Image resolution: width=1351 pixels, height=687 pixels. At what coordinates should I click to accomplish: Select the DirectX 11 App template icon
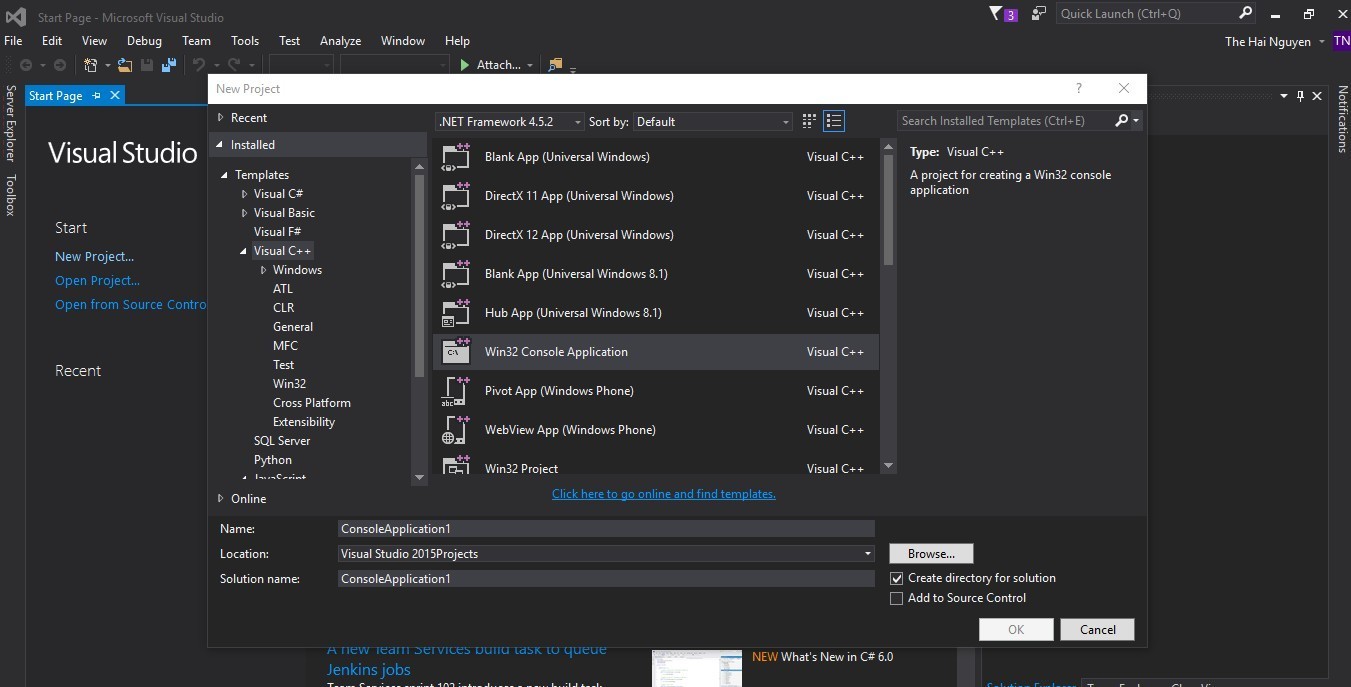(x=456, y=196)
